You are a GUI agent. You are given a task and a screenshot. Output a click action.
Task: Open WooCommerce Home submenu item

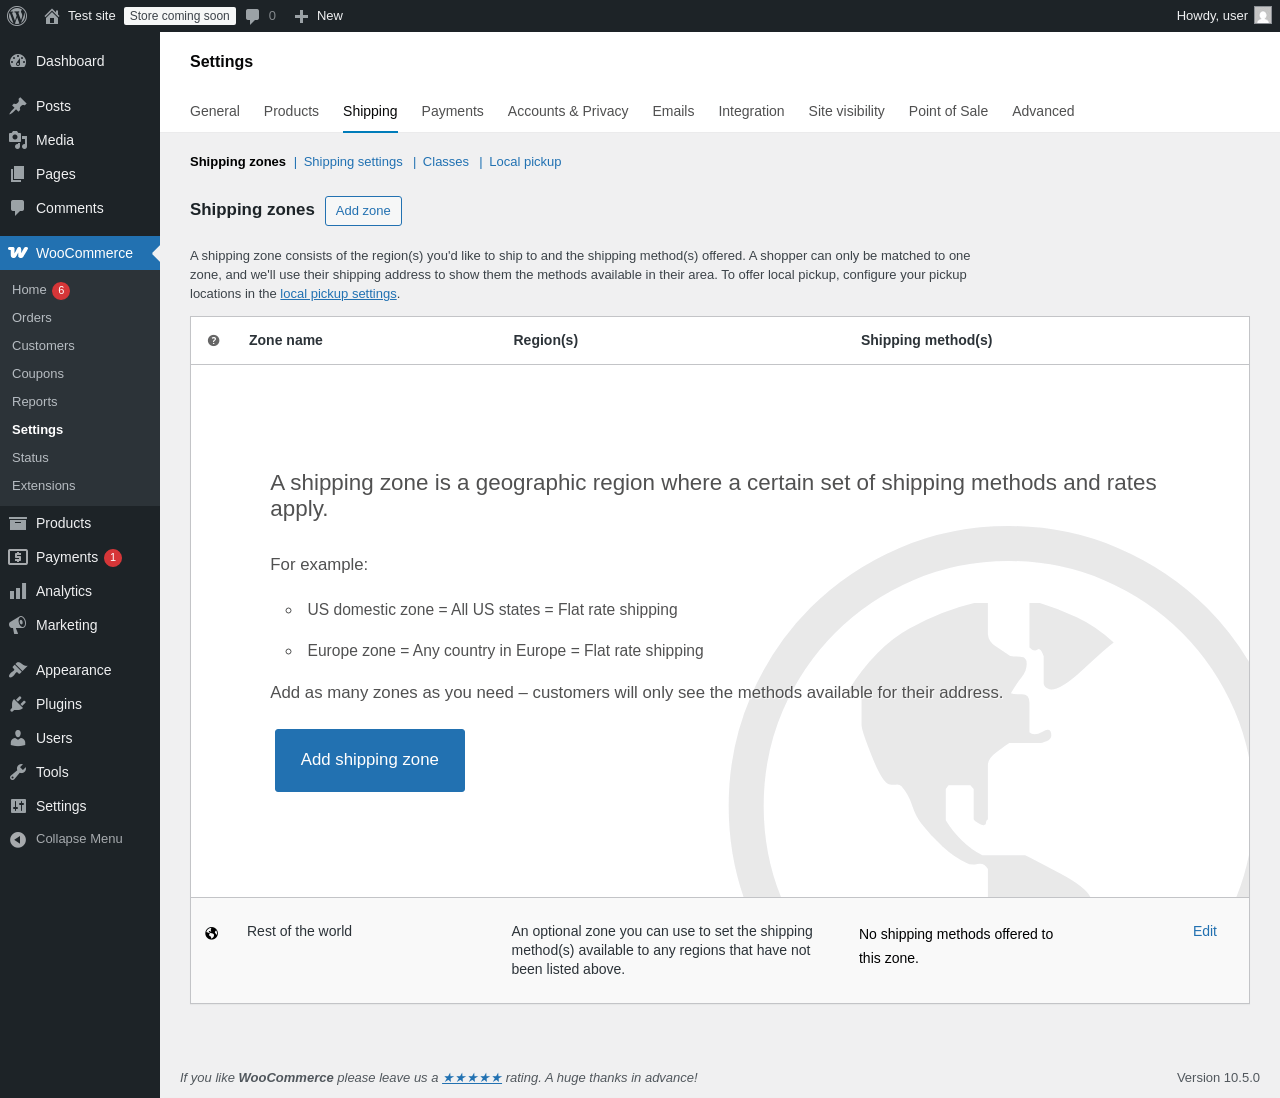pos(29,290)
